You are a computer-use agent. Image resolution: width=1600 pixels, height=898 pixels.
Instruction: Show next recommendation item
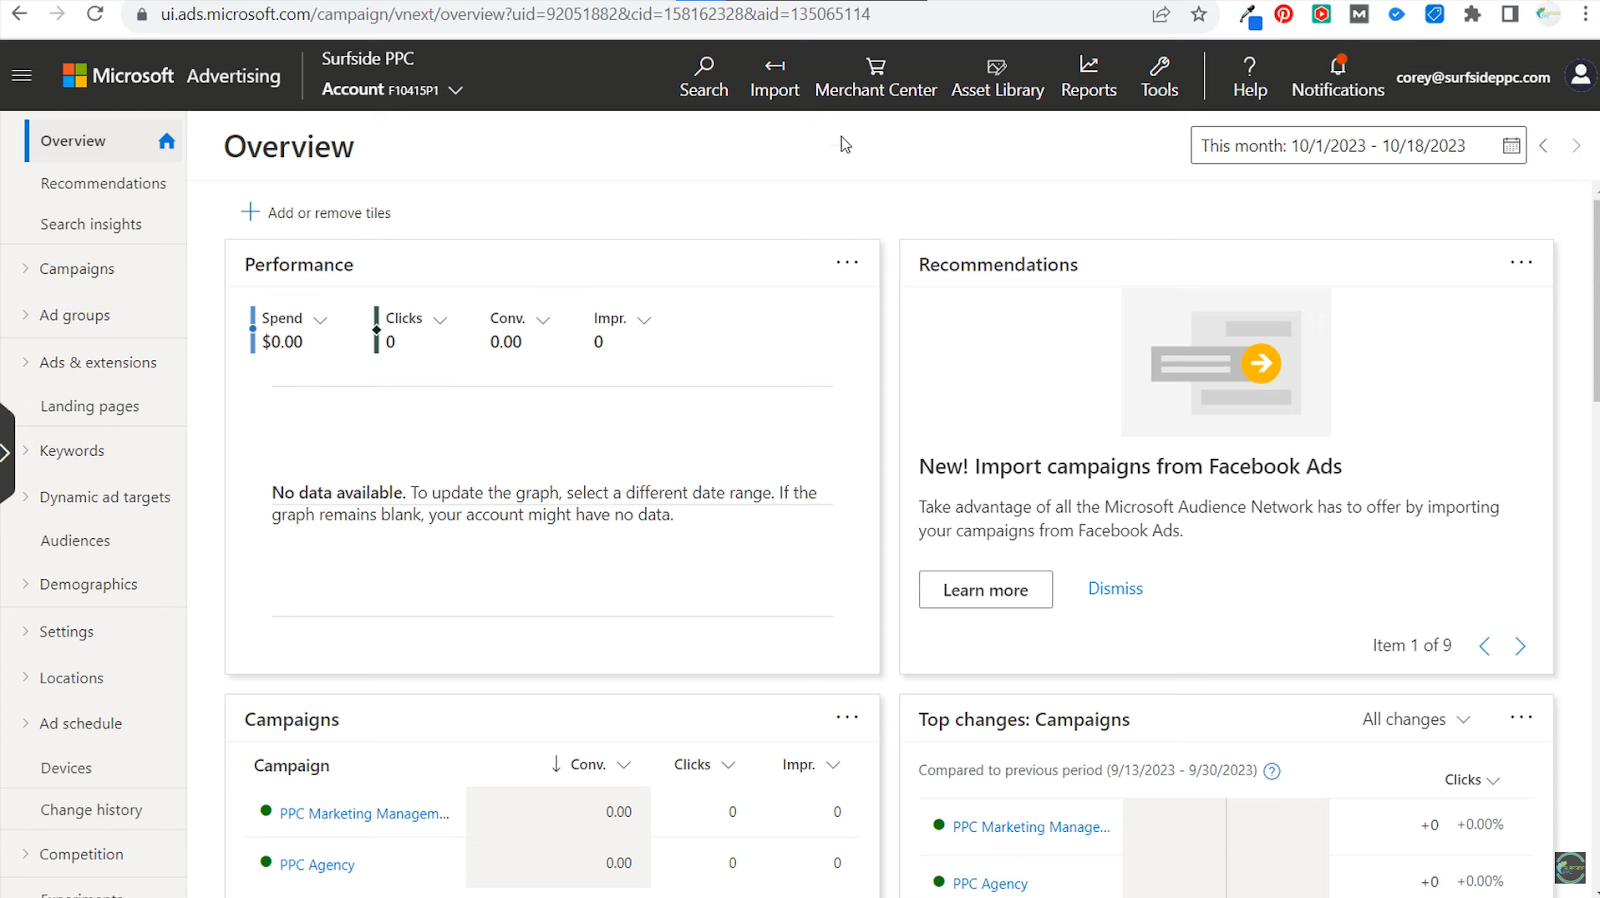[x=1520, y=646]
